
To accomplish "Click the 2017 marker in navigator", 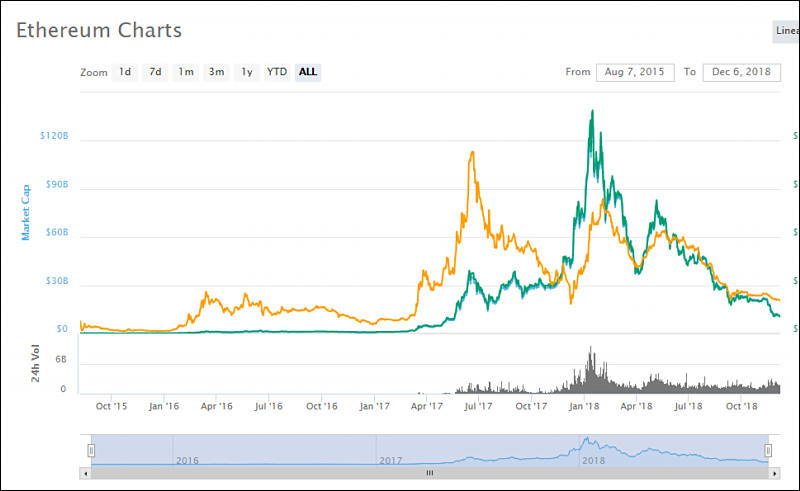I will (x=390, y=460).
